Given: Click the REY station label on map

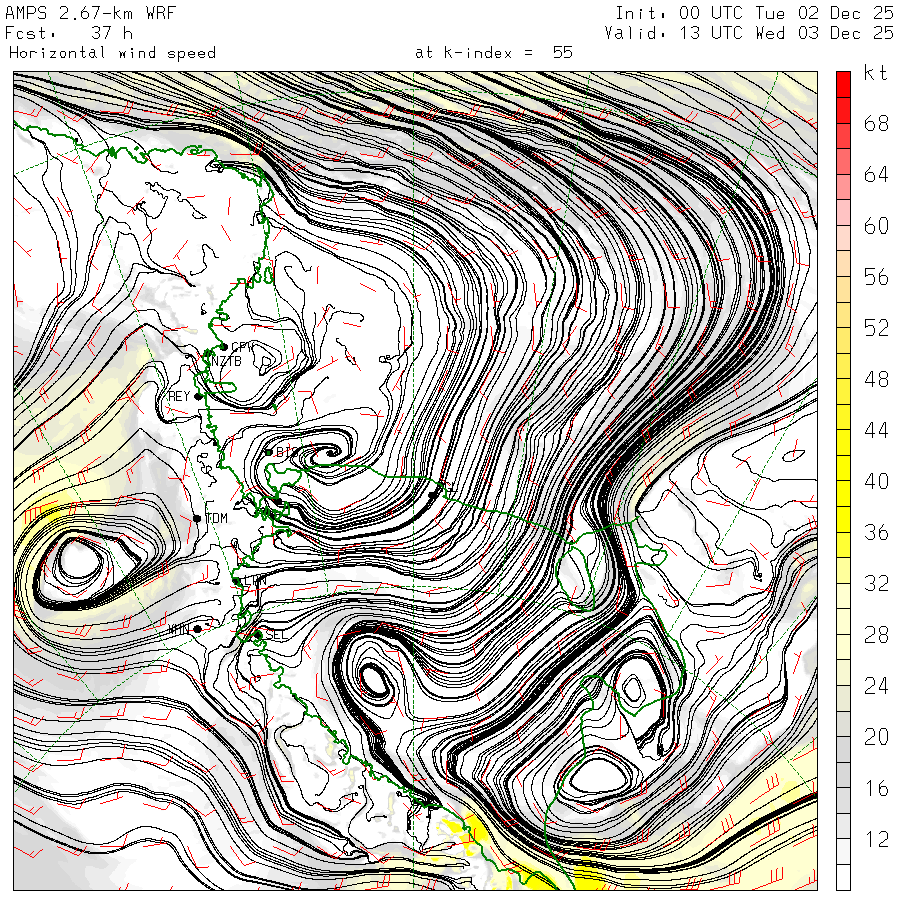Looking at the screenshot, I should 179,396.
